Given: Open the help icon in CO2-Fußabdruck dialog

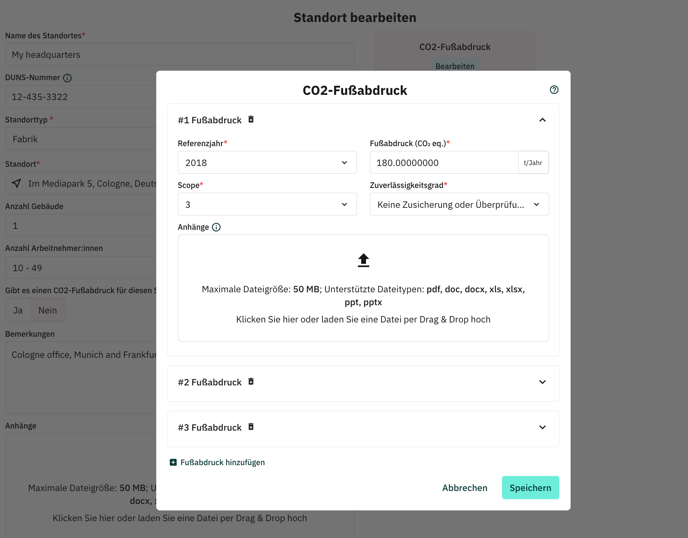Looking at the screenshot, I should tap(554, 90).
